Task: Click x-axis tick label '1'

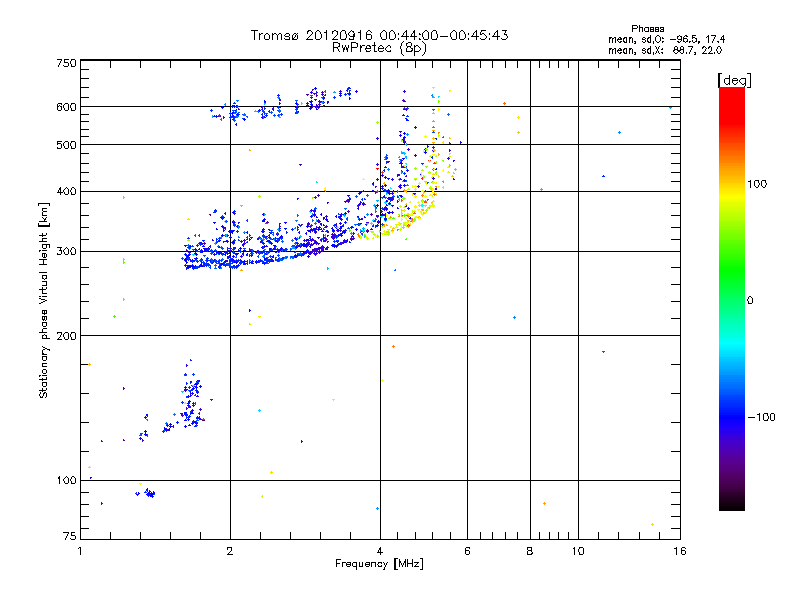Action: click(x=80, y=551)
